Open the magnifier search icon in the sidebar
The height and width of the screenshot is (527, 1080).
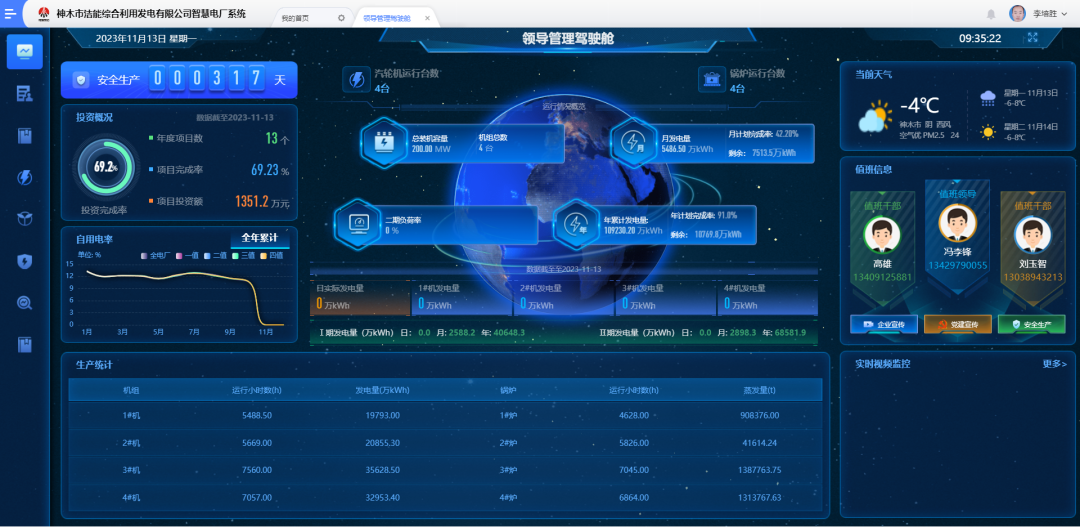24,303
